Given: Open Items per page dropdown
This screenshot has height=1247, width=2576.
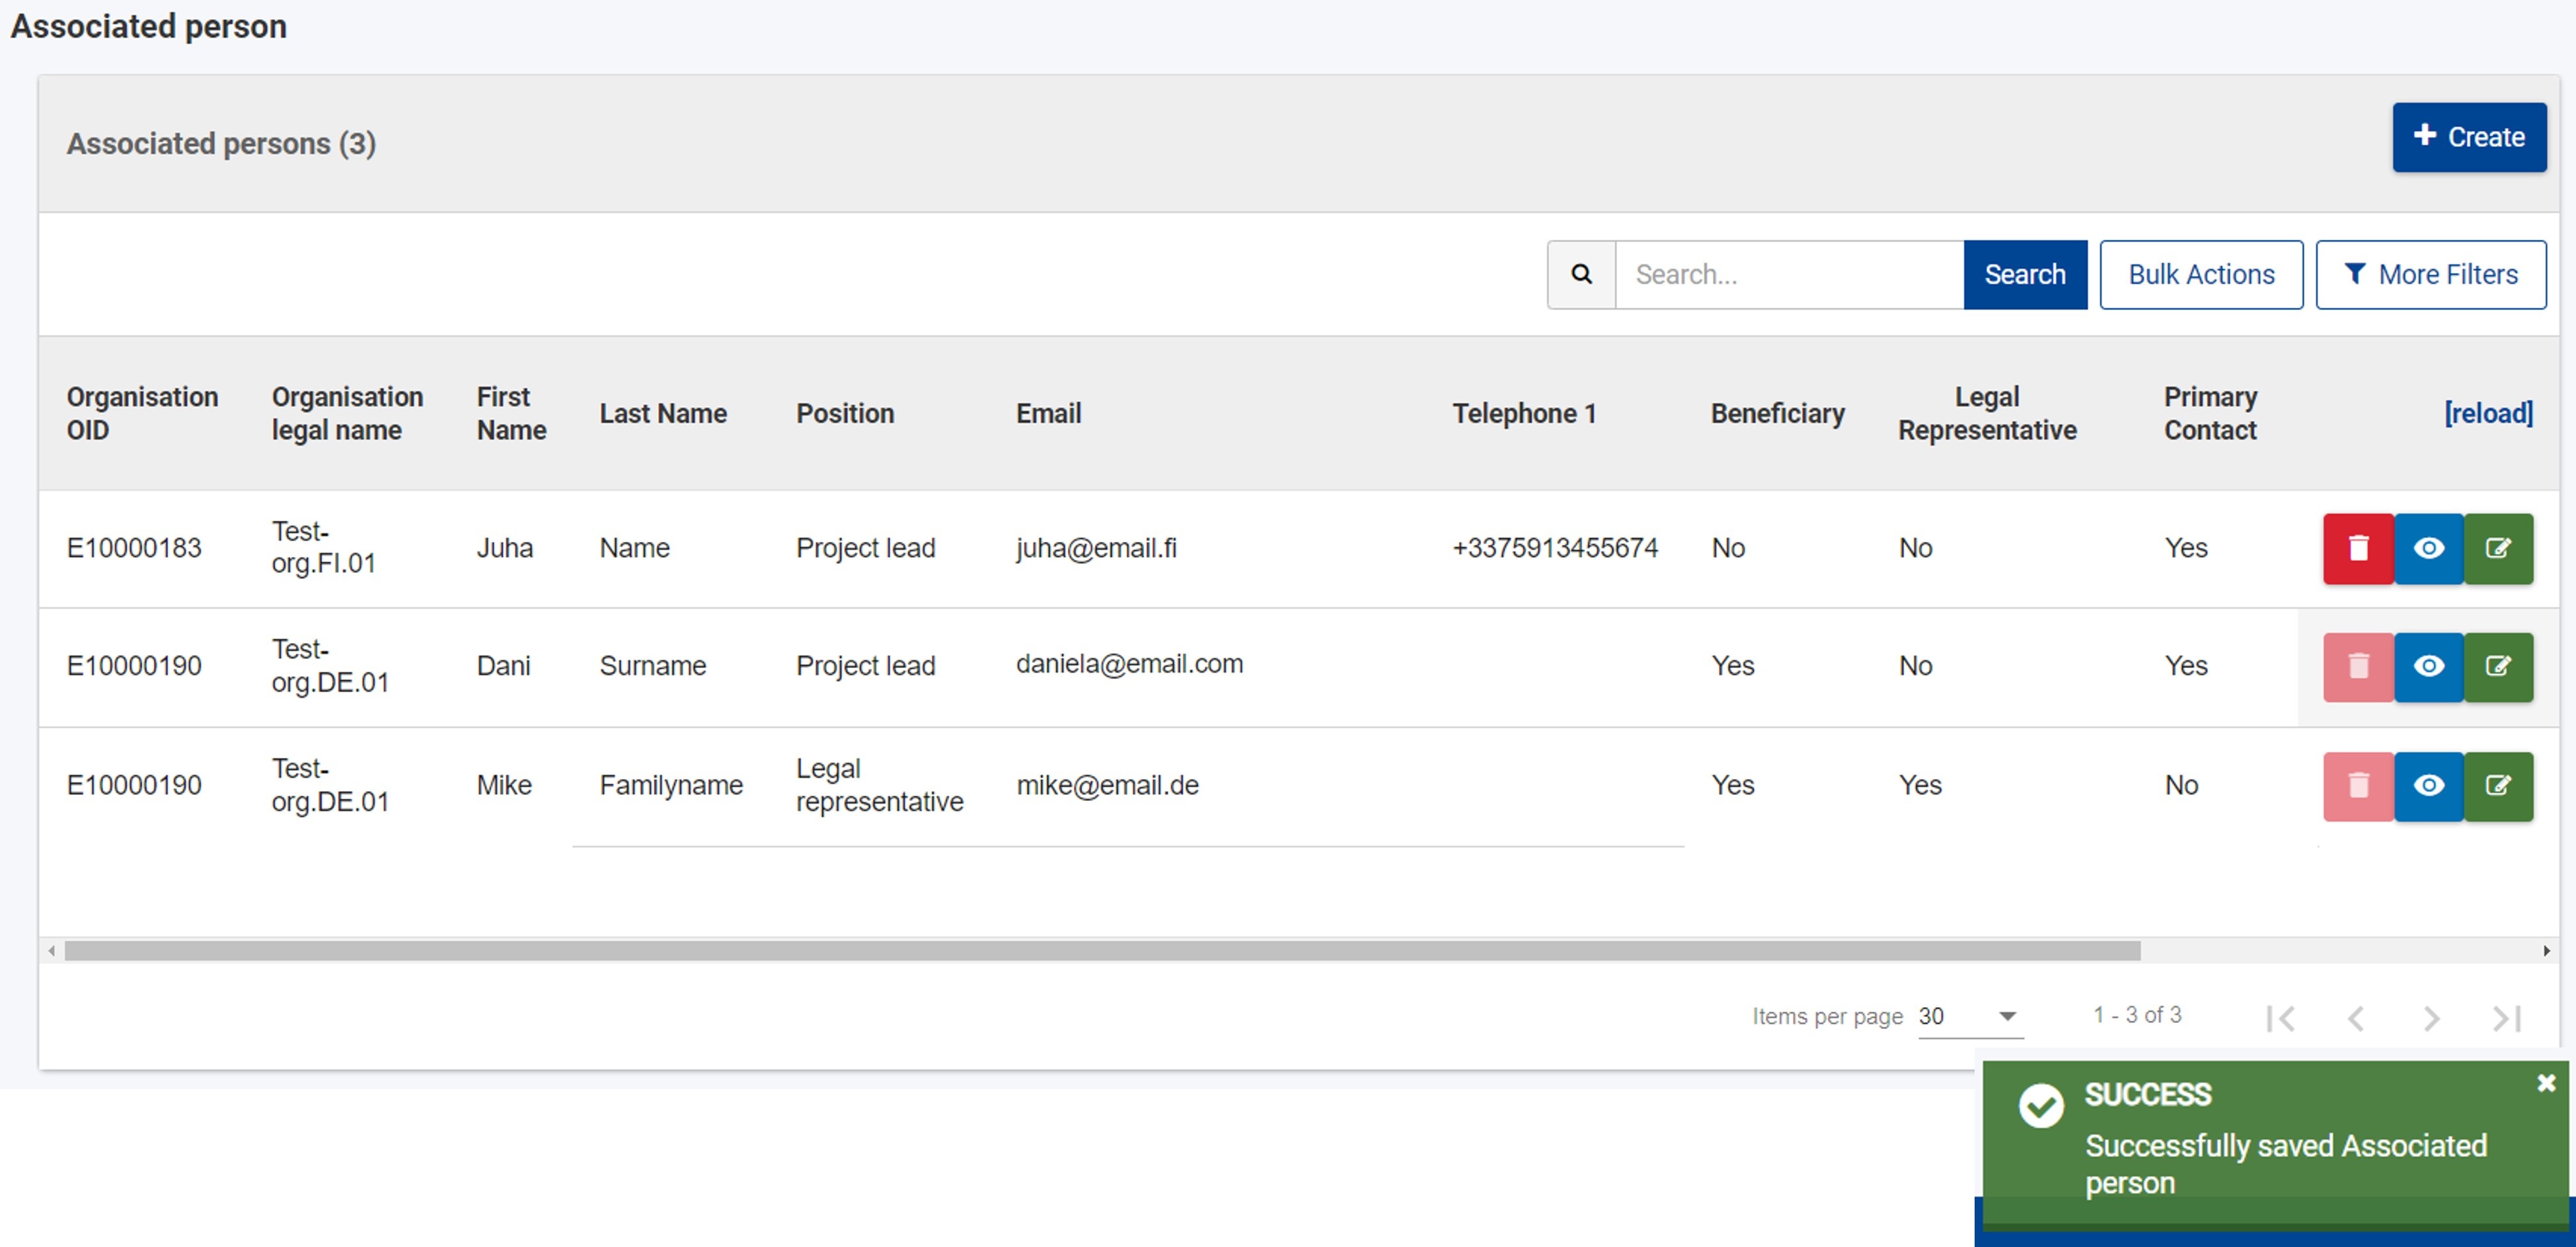Looking at the screenshot, I should pyautogui.click(x=1970, y=1016).
